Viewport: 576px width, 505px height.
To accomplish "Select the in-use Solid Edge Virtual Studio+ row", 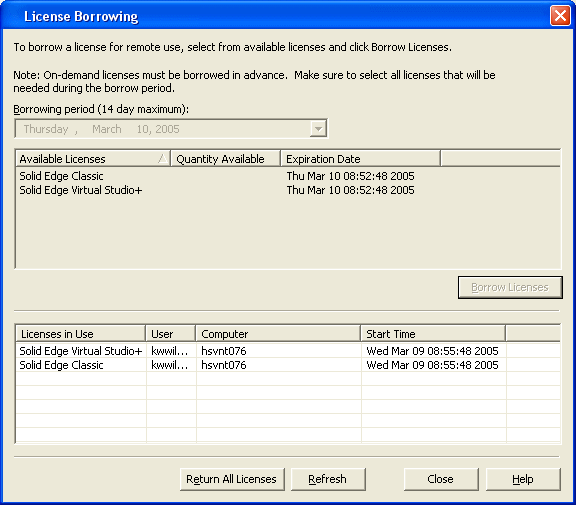I will tap(288, 351).
